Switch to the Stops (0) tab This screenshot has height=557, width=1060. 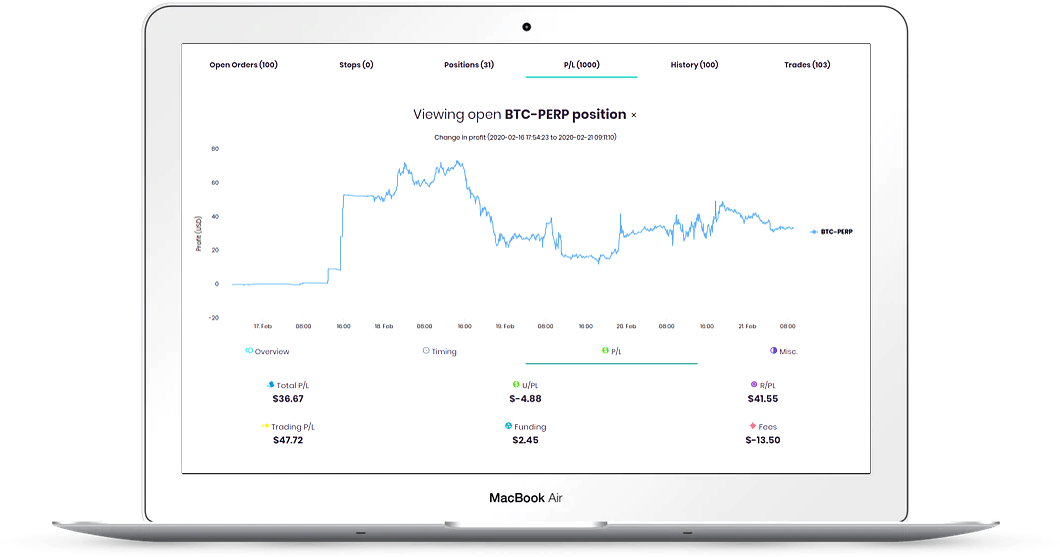[x=356, y=65]
